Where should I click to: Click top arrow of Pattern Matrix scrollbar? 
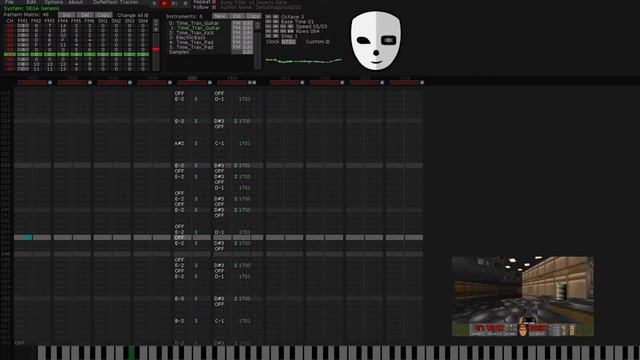pyautogui.click(x=156, y=20)
